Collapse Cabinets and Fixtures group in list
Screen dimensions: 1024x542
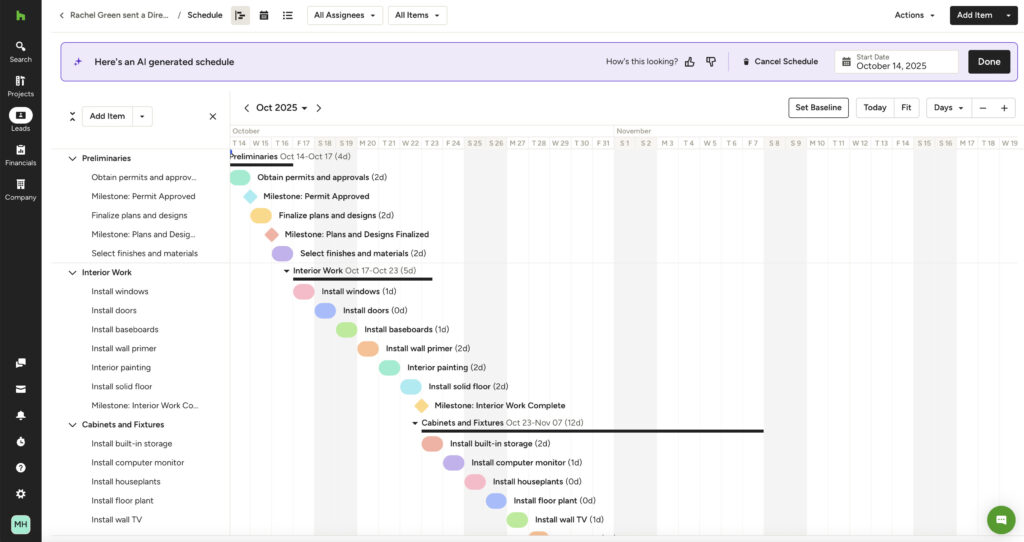pos(72,425)
